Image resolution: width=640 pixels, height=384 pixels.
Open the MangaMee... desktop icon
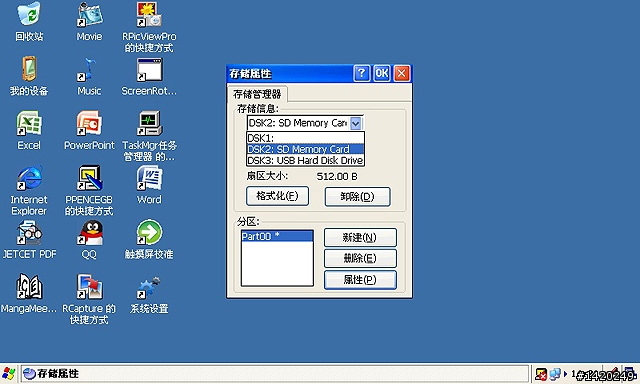(x=29, y=293)
